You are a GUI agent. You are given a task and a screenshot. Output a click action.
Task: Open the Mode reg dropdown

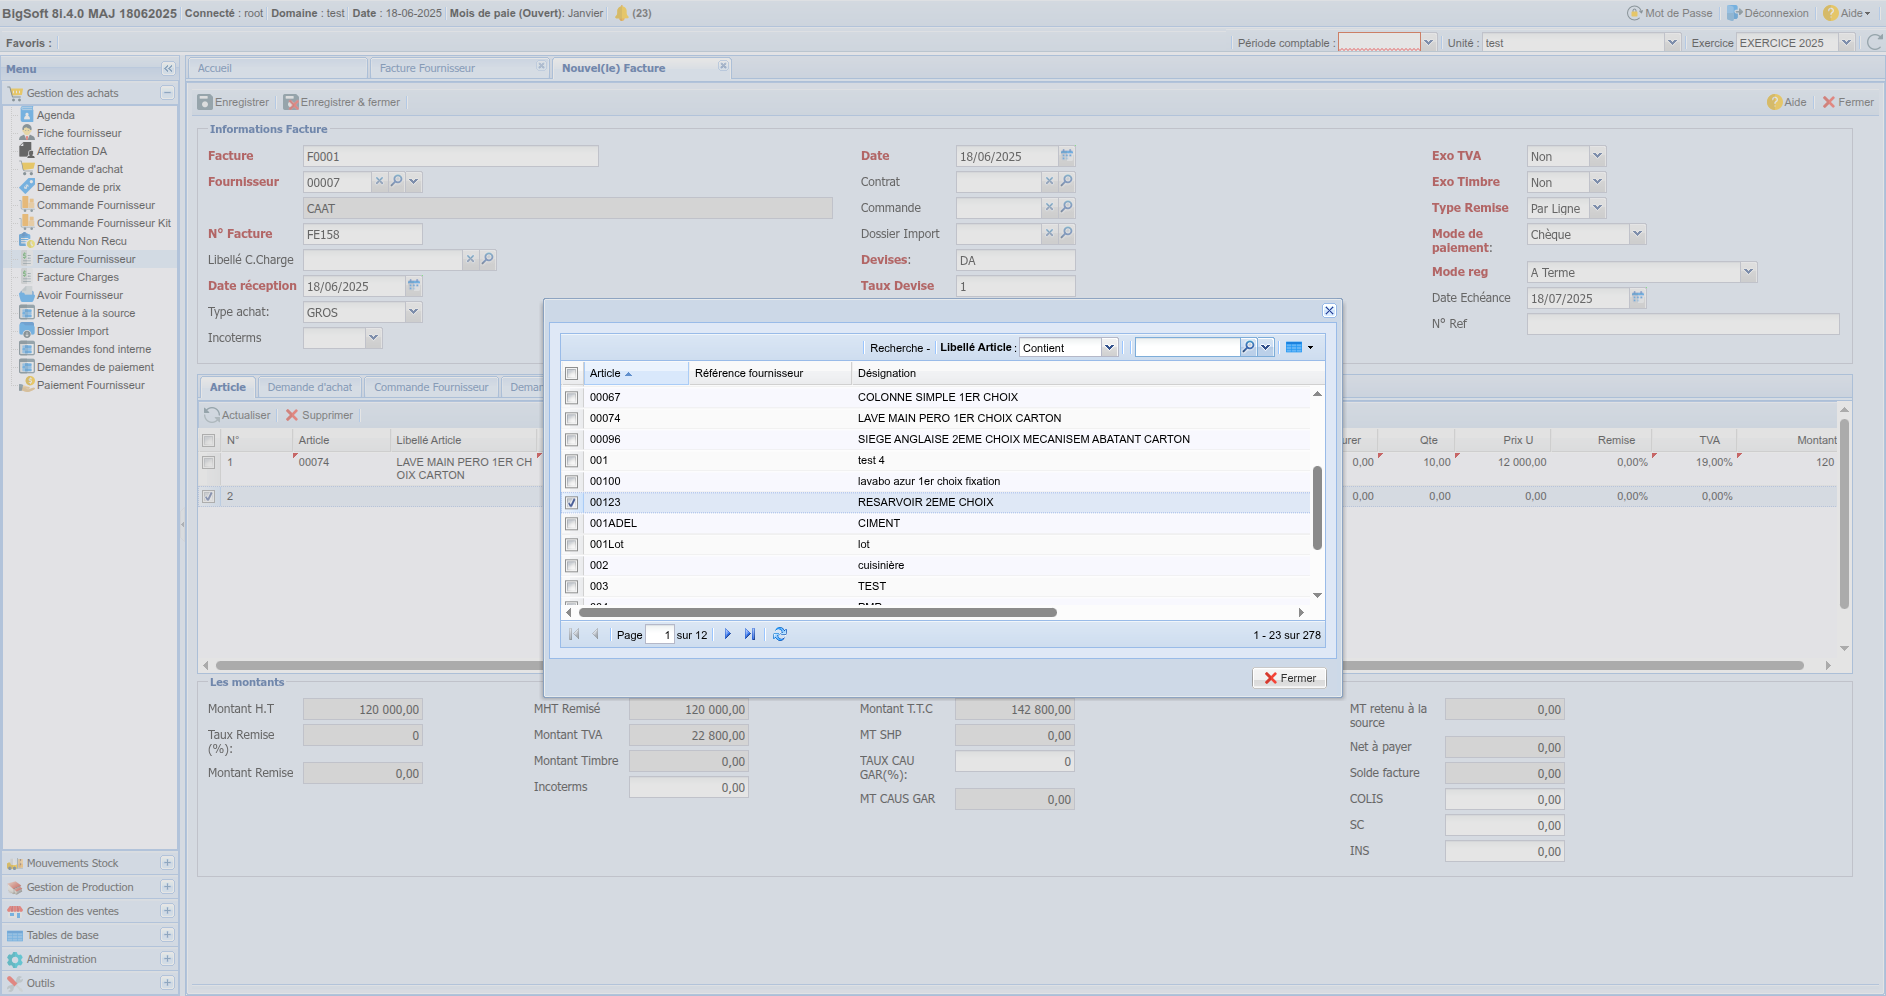pyautogui.click(x=1748, y=272)
